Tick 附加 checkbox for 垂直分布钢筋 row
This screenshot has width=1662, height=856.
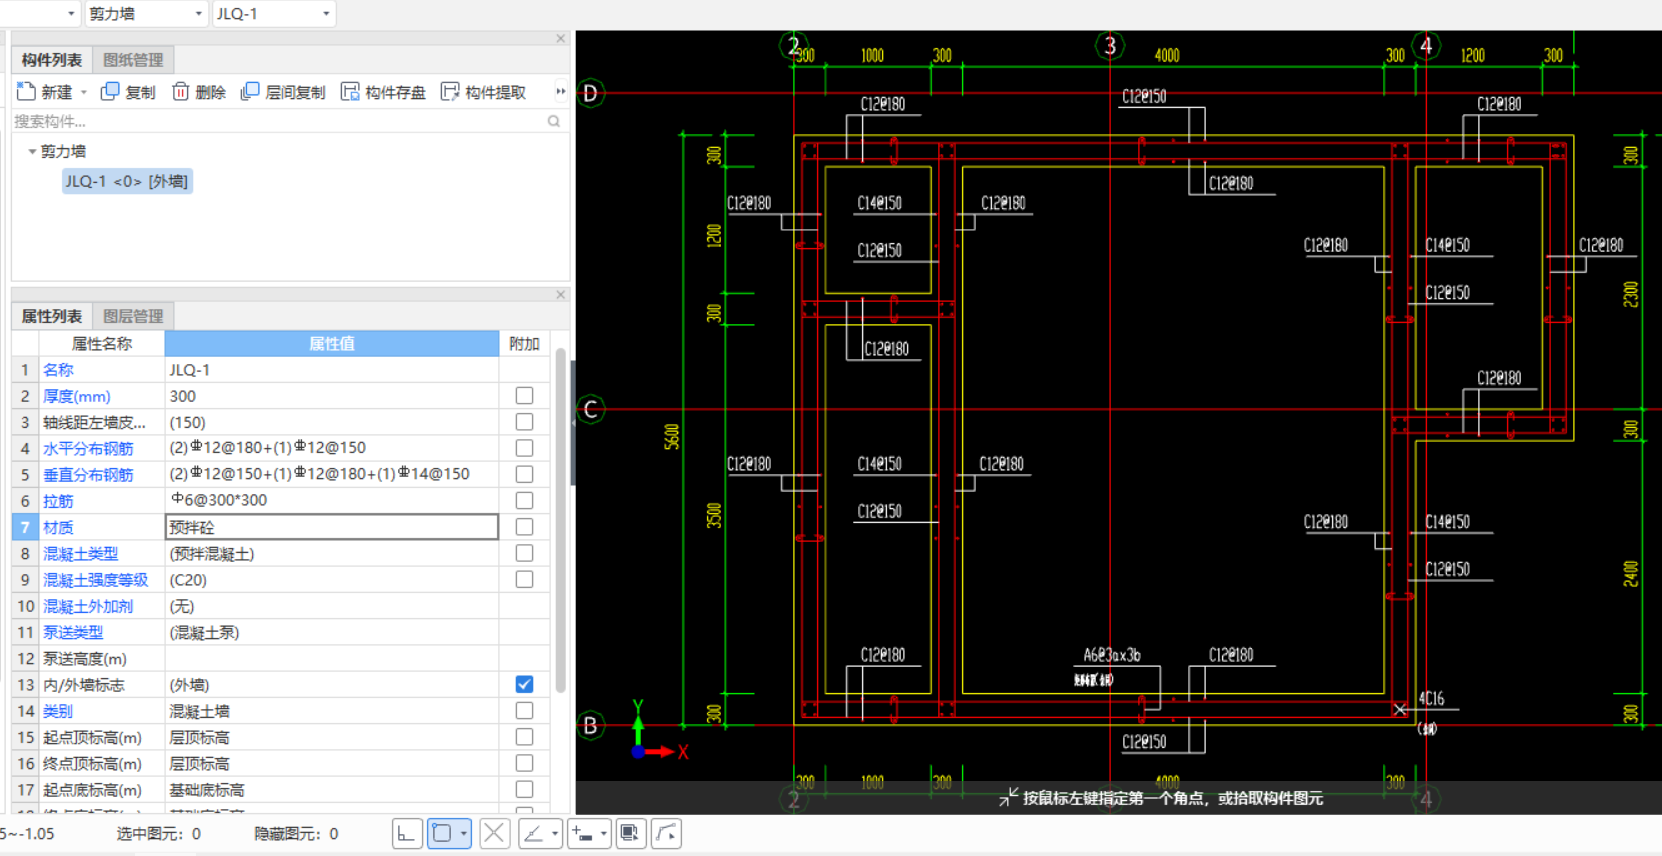pyautogui.click(x=524, y=474)
